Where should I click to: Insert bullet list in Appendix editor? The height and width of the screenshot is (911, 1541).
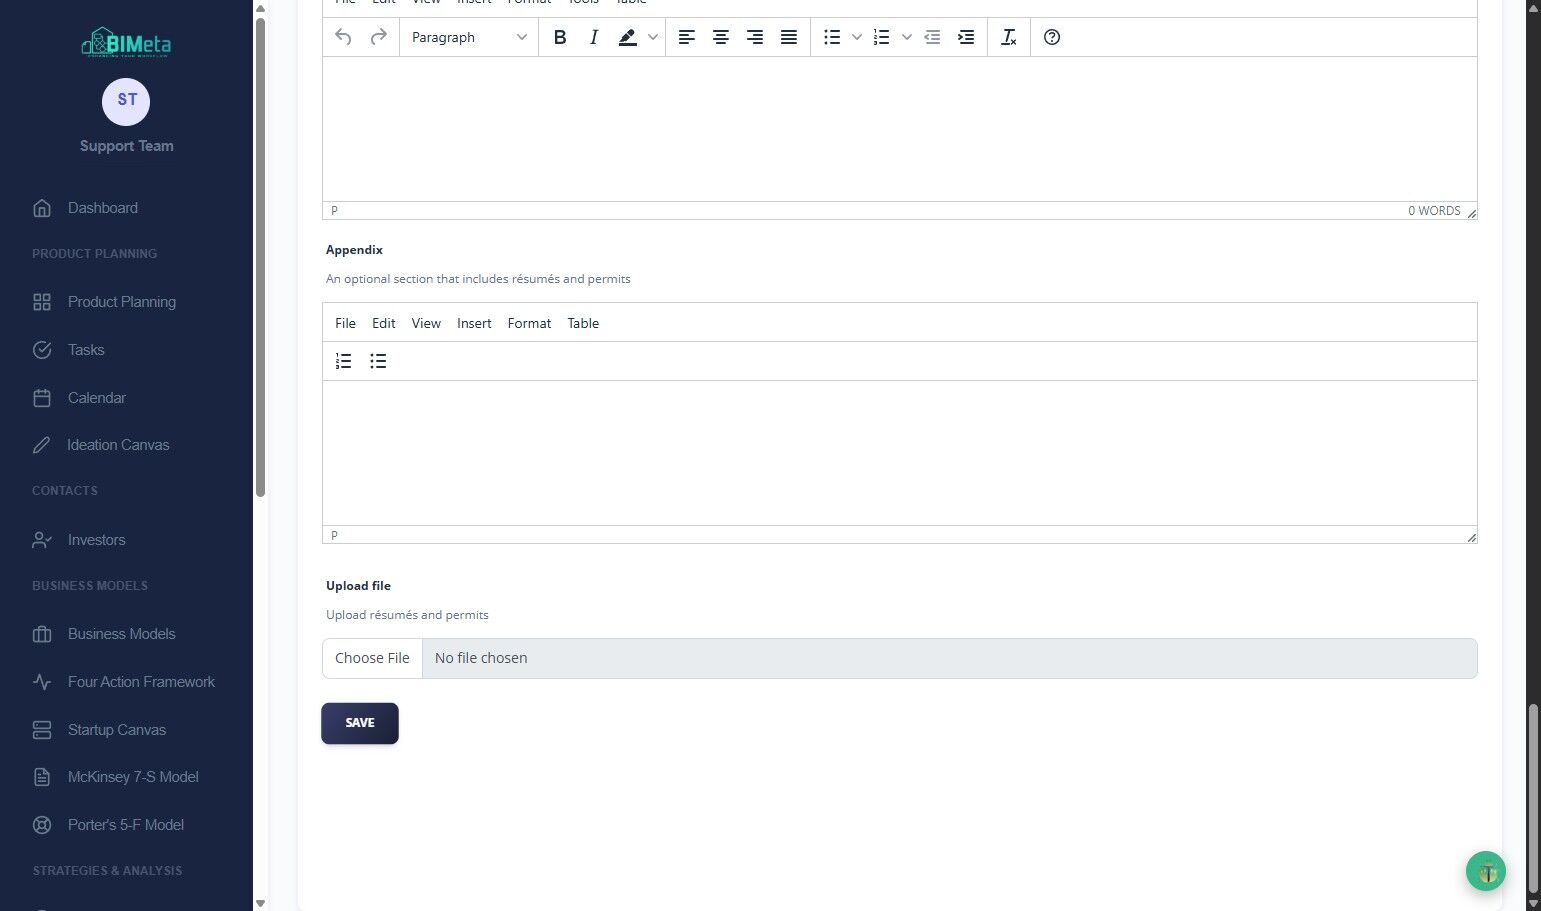378,361
